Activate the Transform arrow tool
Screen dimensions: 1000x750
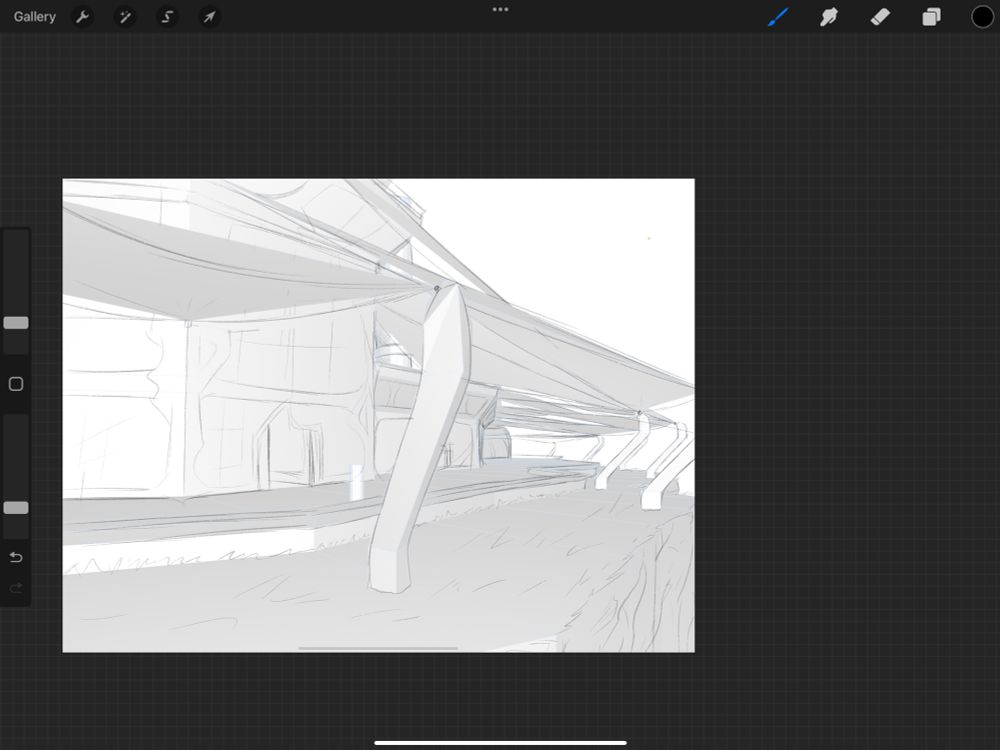pyautogui.click(x=209, y=17)
